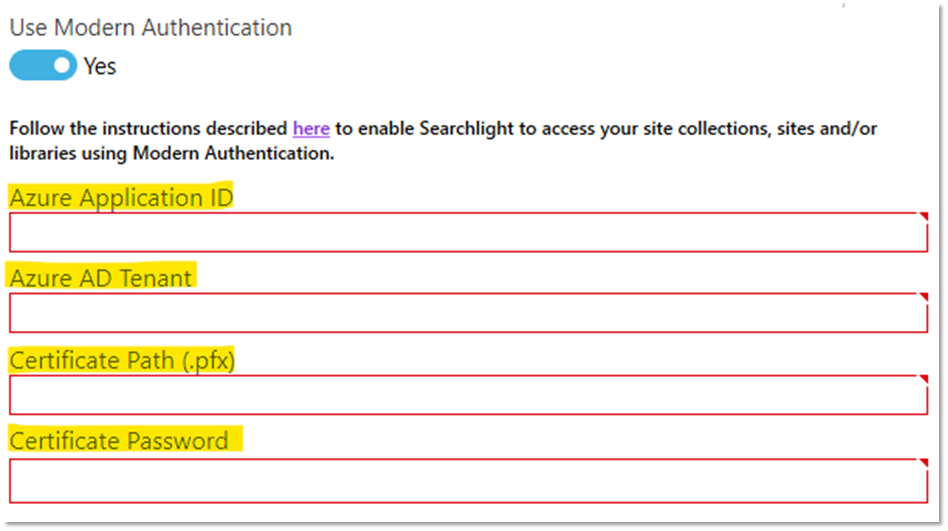Click the red corner marker on Azure AD Tenant field
Screen dimensions: 948x531
(923, 298)
